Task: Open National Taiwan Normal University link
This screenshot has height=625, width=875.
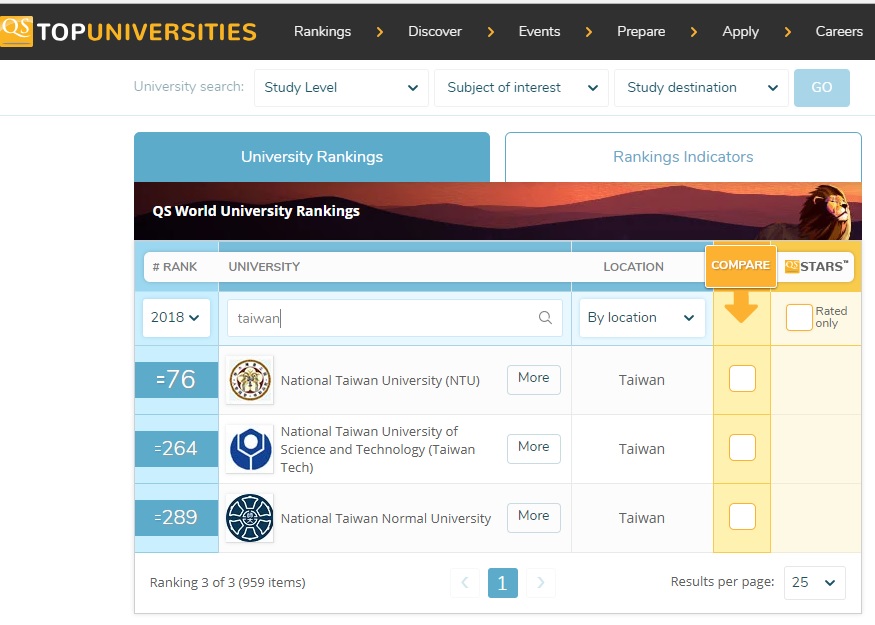Action: [386, 518]
